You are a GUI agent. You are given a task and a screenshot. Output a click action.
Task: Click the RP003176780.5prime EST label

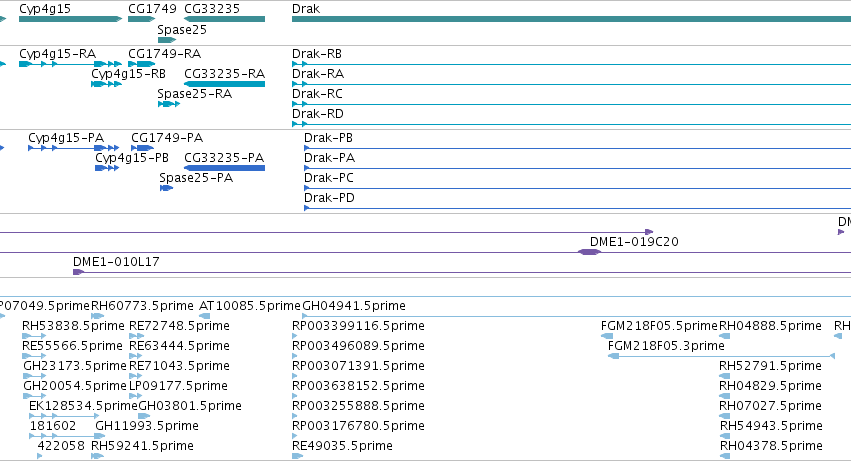pyautogui.click(x=358, y=427)
